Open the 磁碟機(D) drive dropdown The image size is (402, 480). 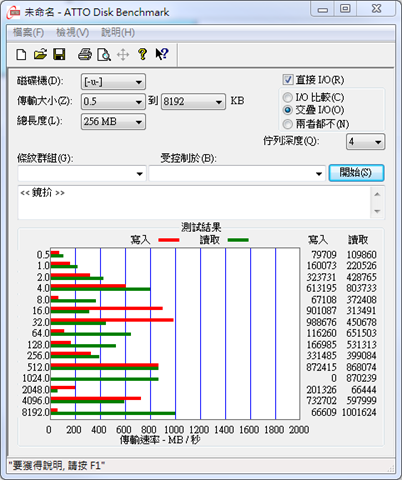point(113,82)
